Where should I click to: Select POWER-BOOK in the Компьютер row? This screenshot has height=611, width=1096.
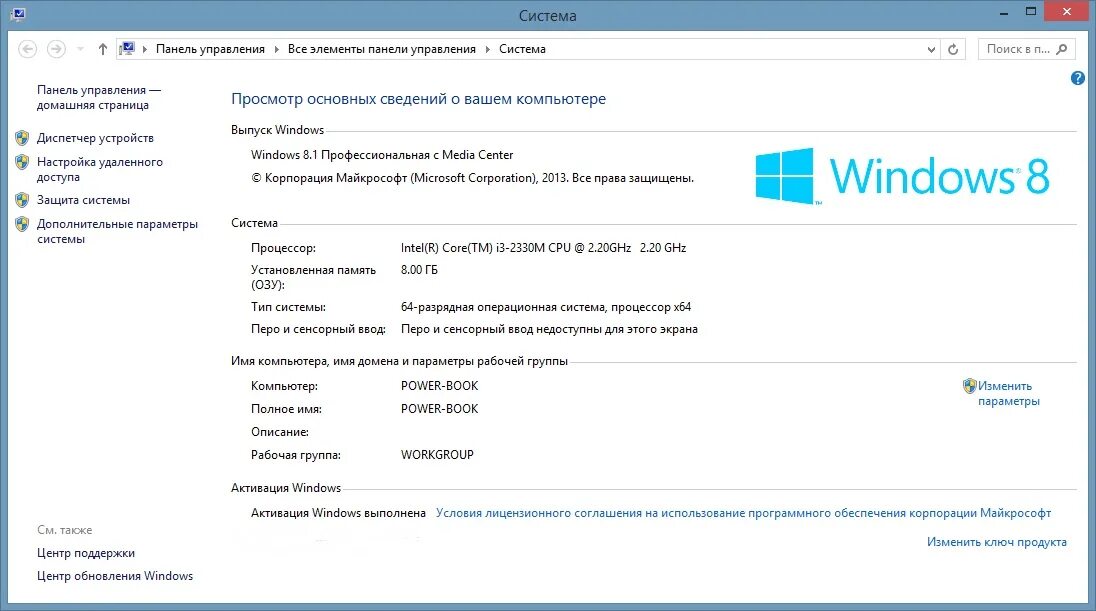pyautogui.click(x=440, y=386)
